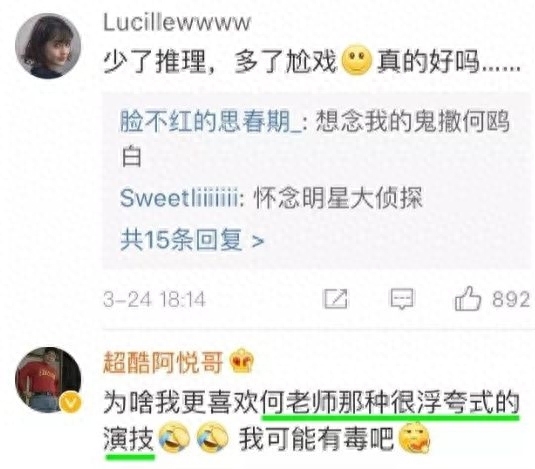This screenshot has height=469, width=535.
Task: Click the smiley emoji in first comment
Action: point(356,60)
